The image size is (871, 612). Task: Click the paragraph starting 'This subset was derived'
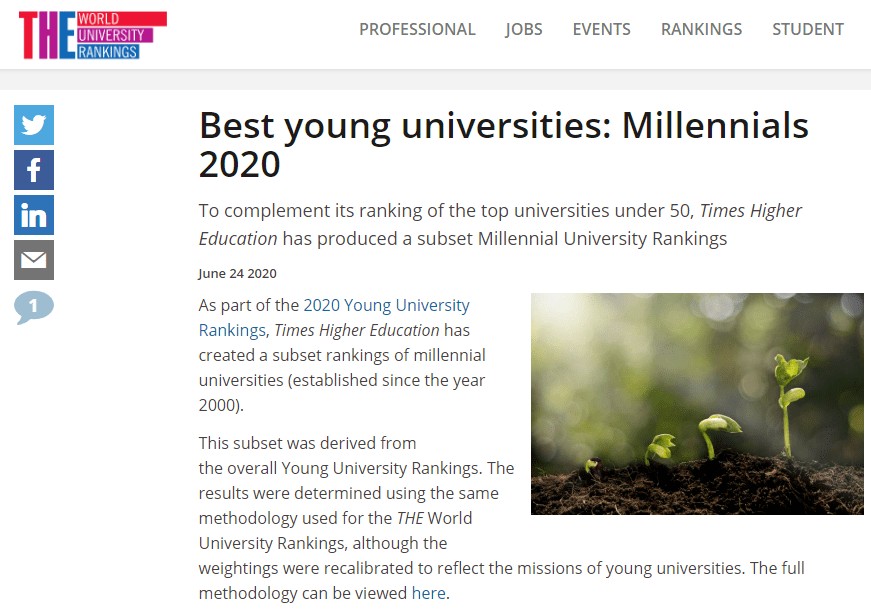502,518
